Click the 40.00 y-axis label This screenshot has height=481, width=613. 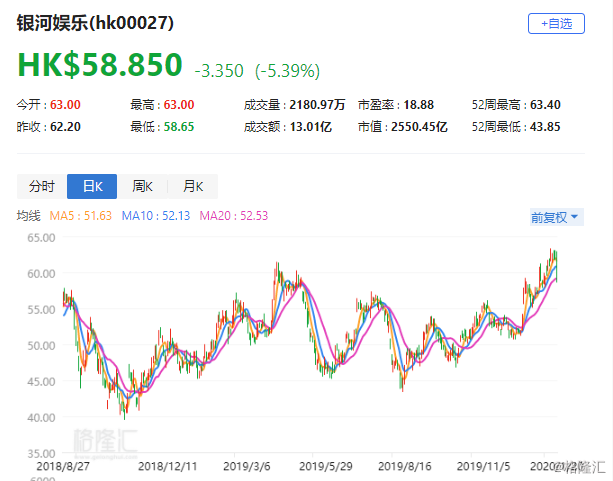(41, 418)
